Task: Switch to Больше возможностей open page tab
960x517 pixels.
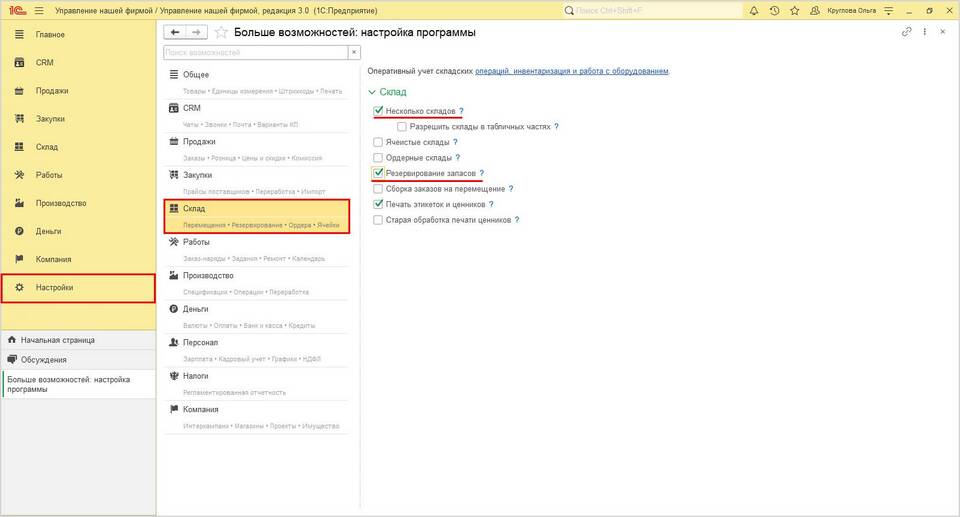Action: pos(78,384)
